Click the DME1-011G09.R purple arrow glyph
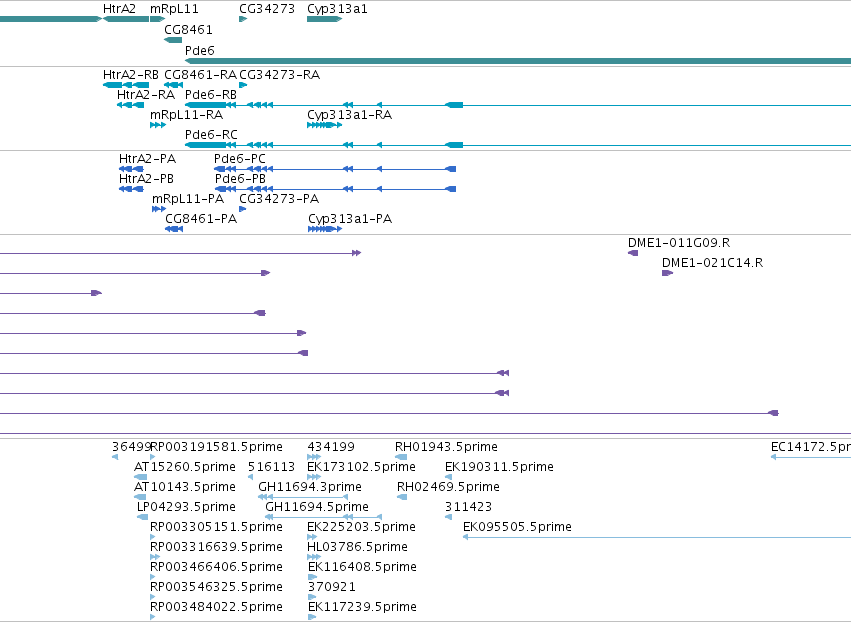The image size is (851, 622). point(633,253)
